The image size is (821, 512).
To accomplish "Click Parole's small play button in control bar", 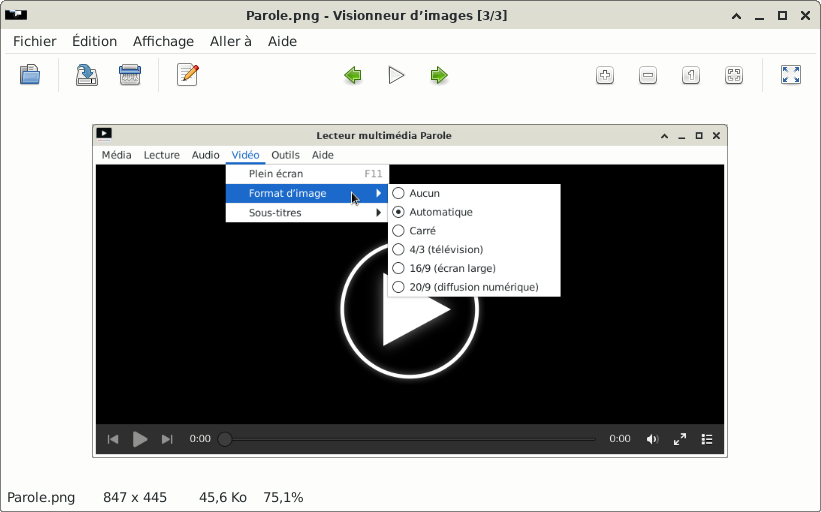I will (140, 439).
